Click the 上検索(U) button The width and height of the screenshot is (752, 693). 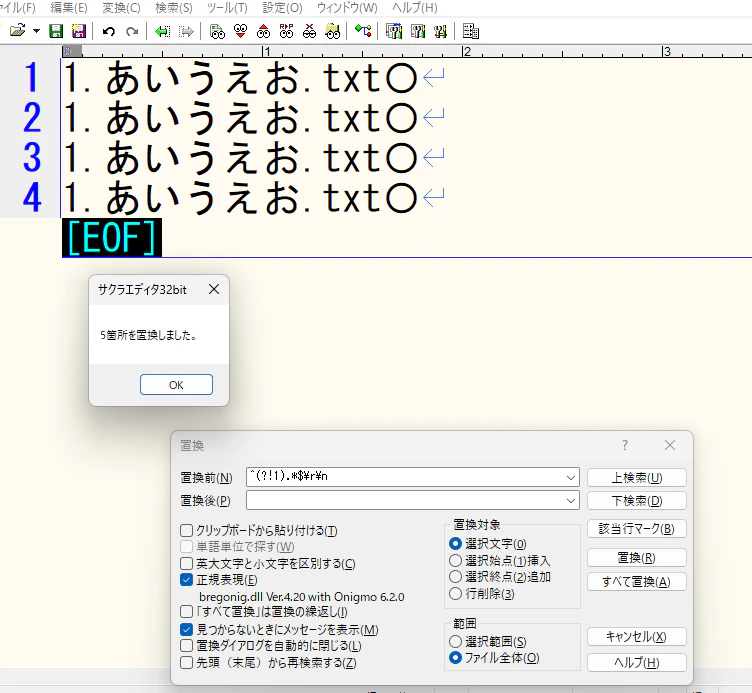click(636, 478)
